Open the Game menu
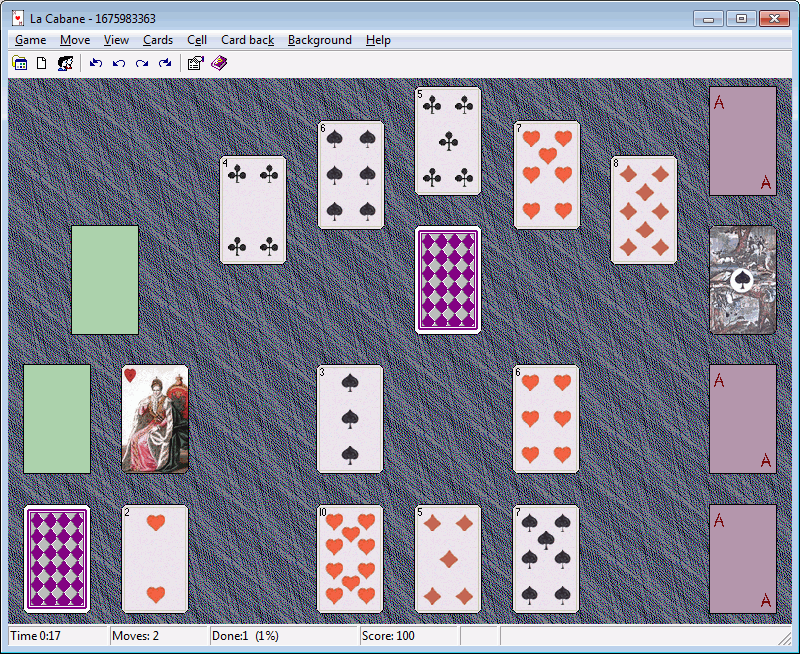The width and height of the screenshot is (800, 654). tap(30, 40)
